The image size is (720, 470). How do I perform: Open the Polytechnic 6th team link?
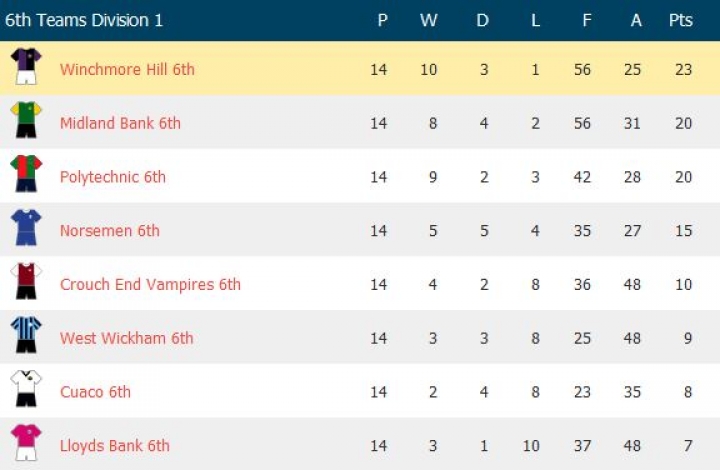click(x=113, y=177)
